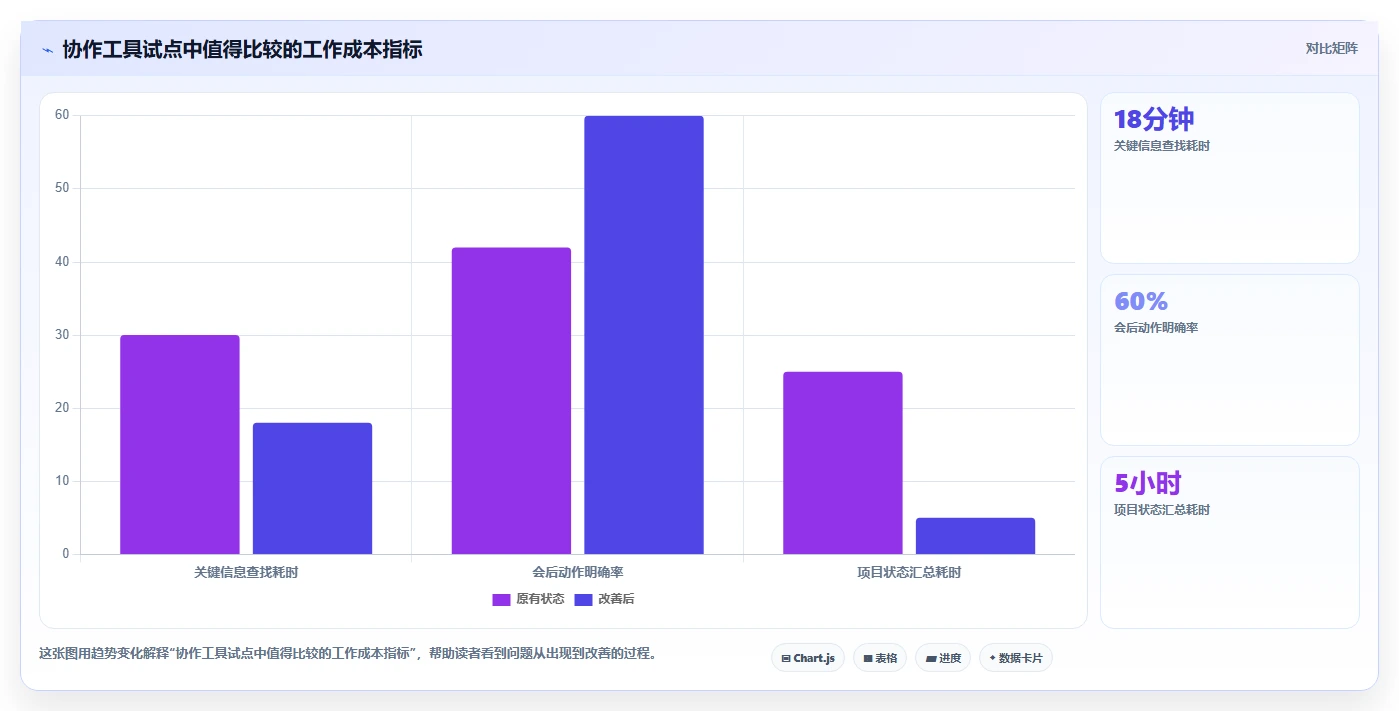Toggle the 改善后 legend entry
This screenshot has height=711, width=1399.
tap(604, 599)
